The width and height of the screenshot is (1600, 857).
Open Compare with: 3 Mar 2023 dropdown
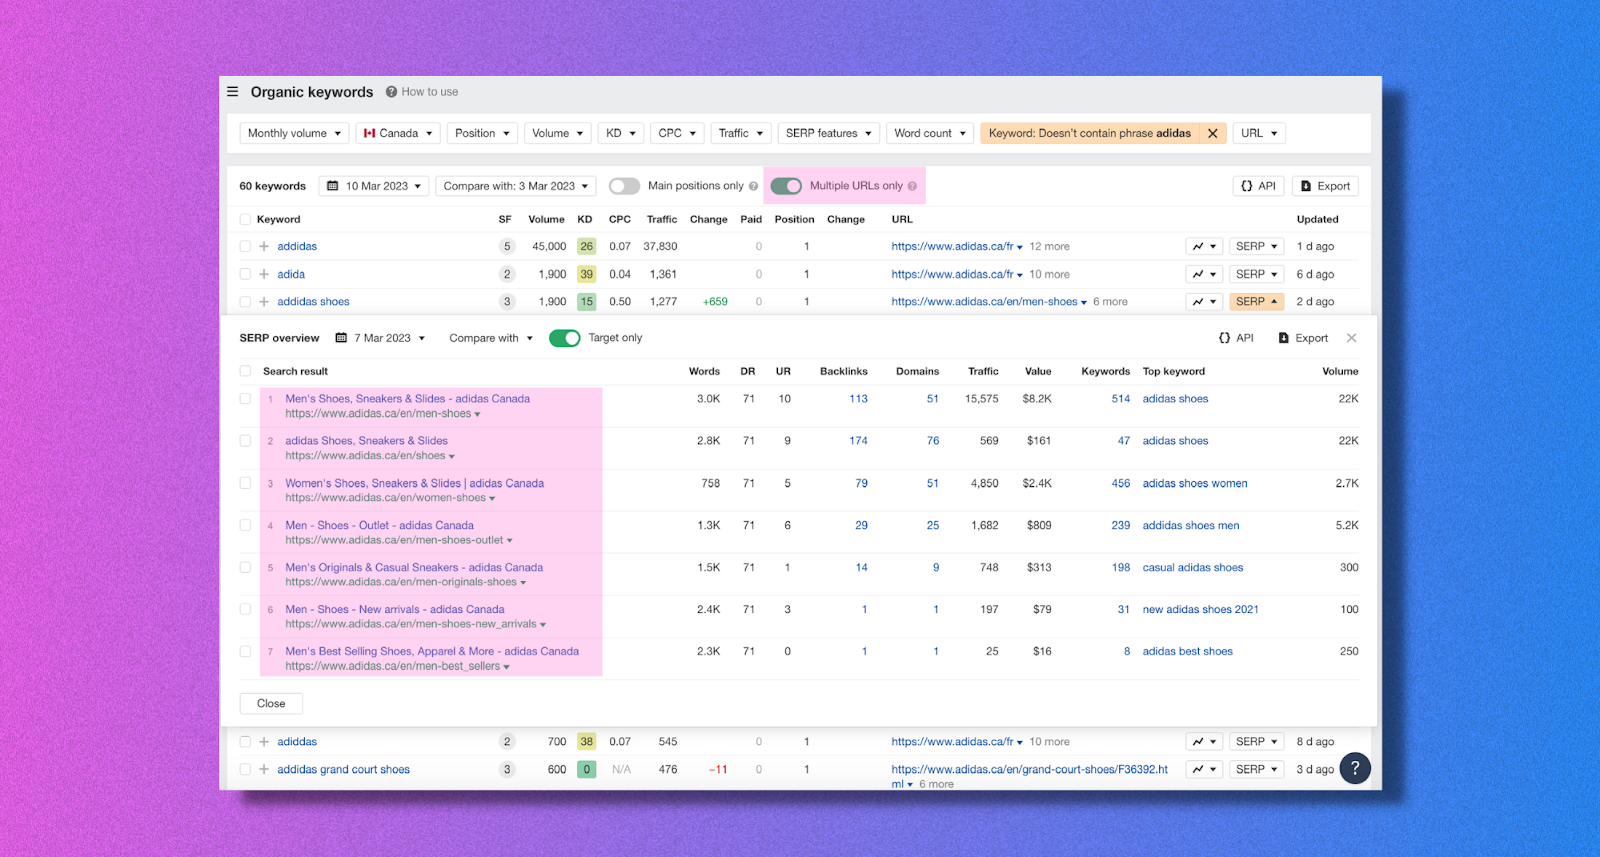pyautogui.click(x=516, y=186)
